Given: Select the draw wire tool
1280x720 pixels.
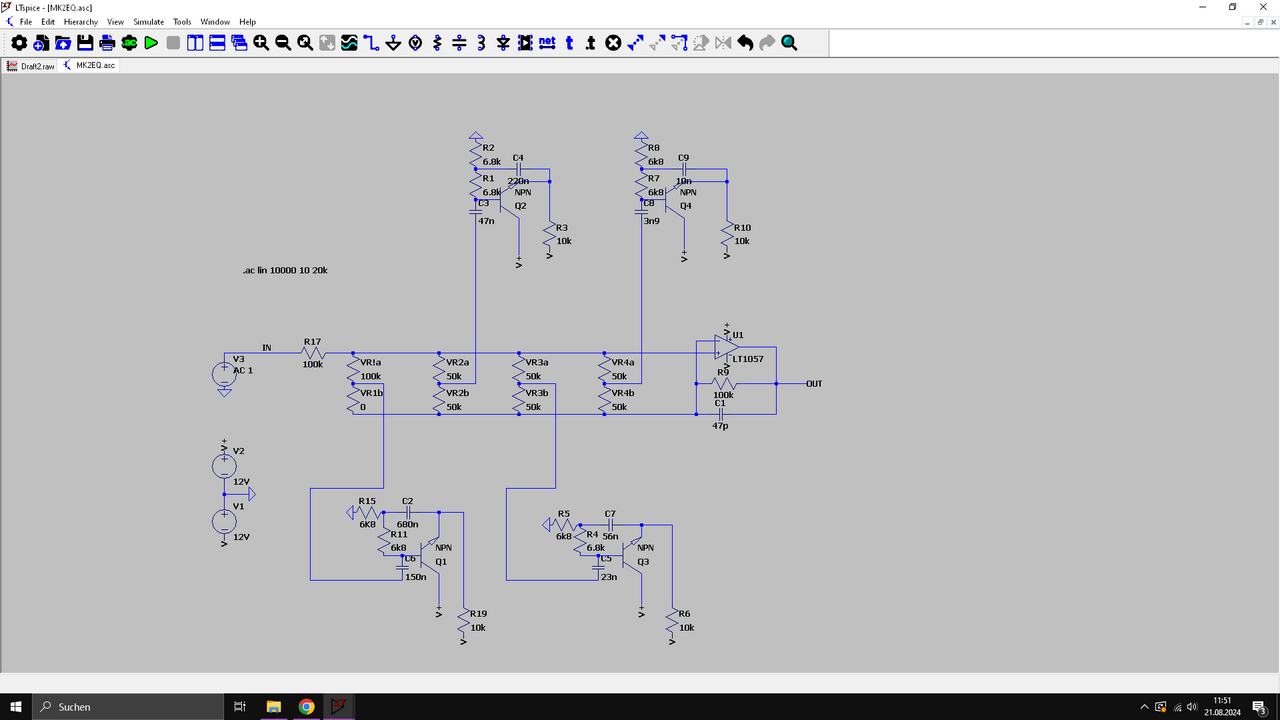Looking at the screenshot, I should (371, 43).
